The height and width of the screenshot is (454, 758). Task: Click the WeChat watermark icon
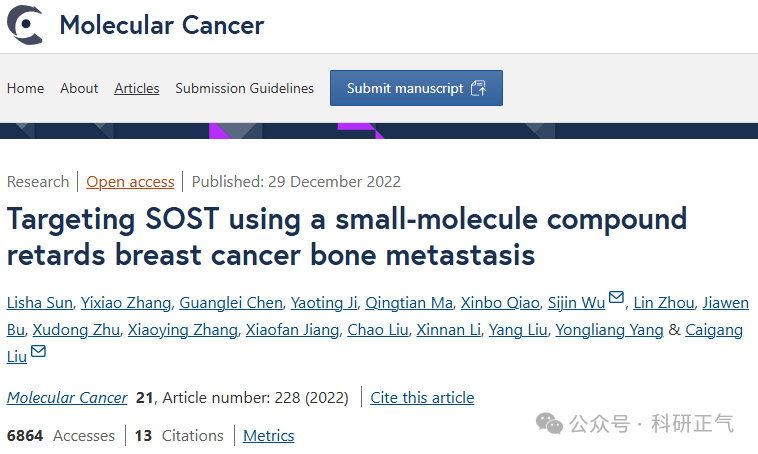pos(549,424)
